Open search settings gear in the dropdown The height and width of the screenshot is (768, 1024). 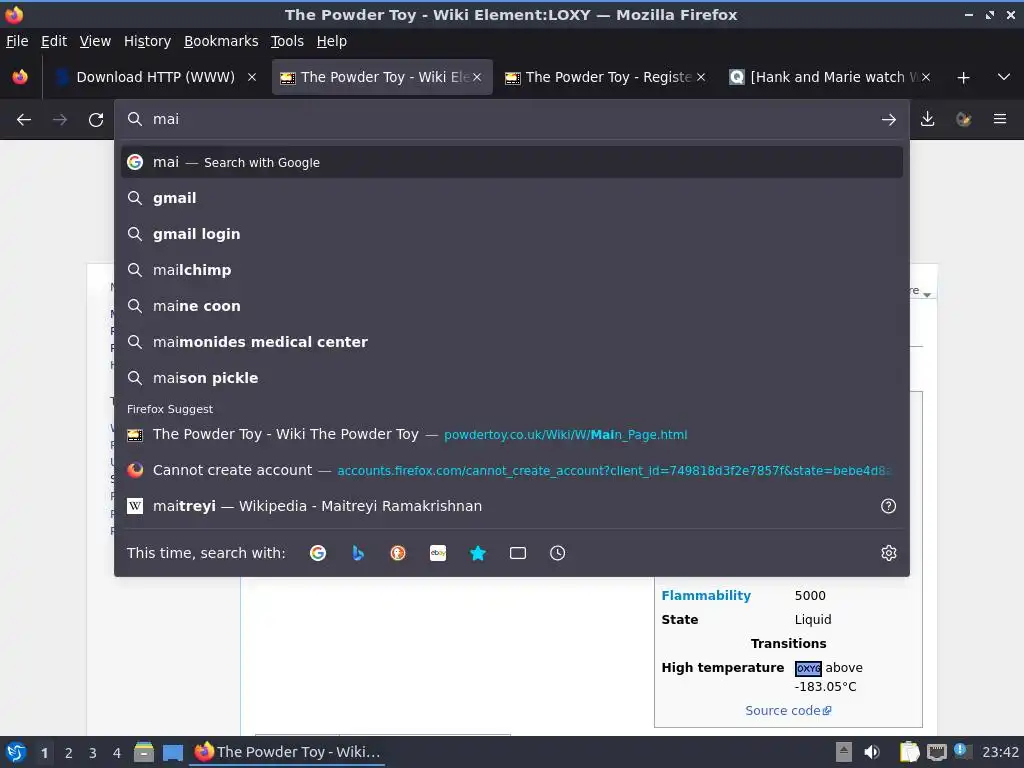(889, 553)
